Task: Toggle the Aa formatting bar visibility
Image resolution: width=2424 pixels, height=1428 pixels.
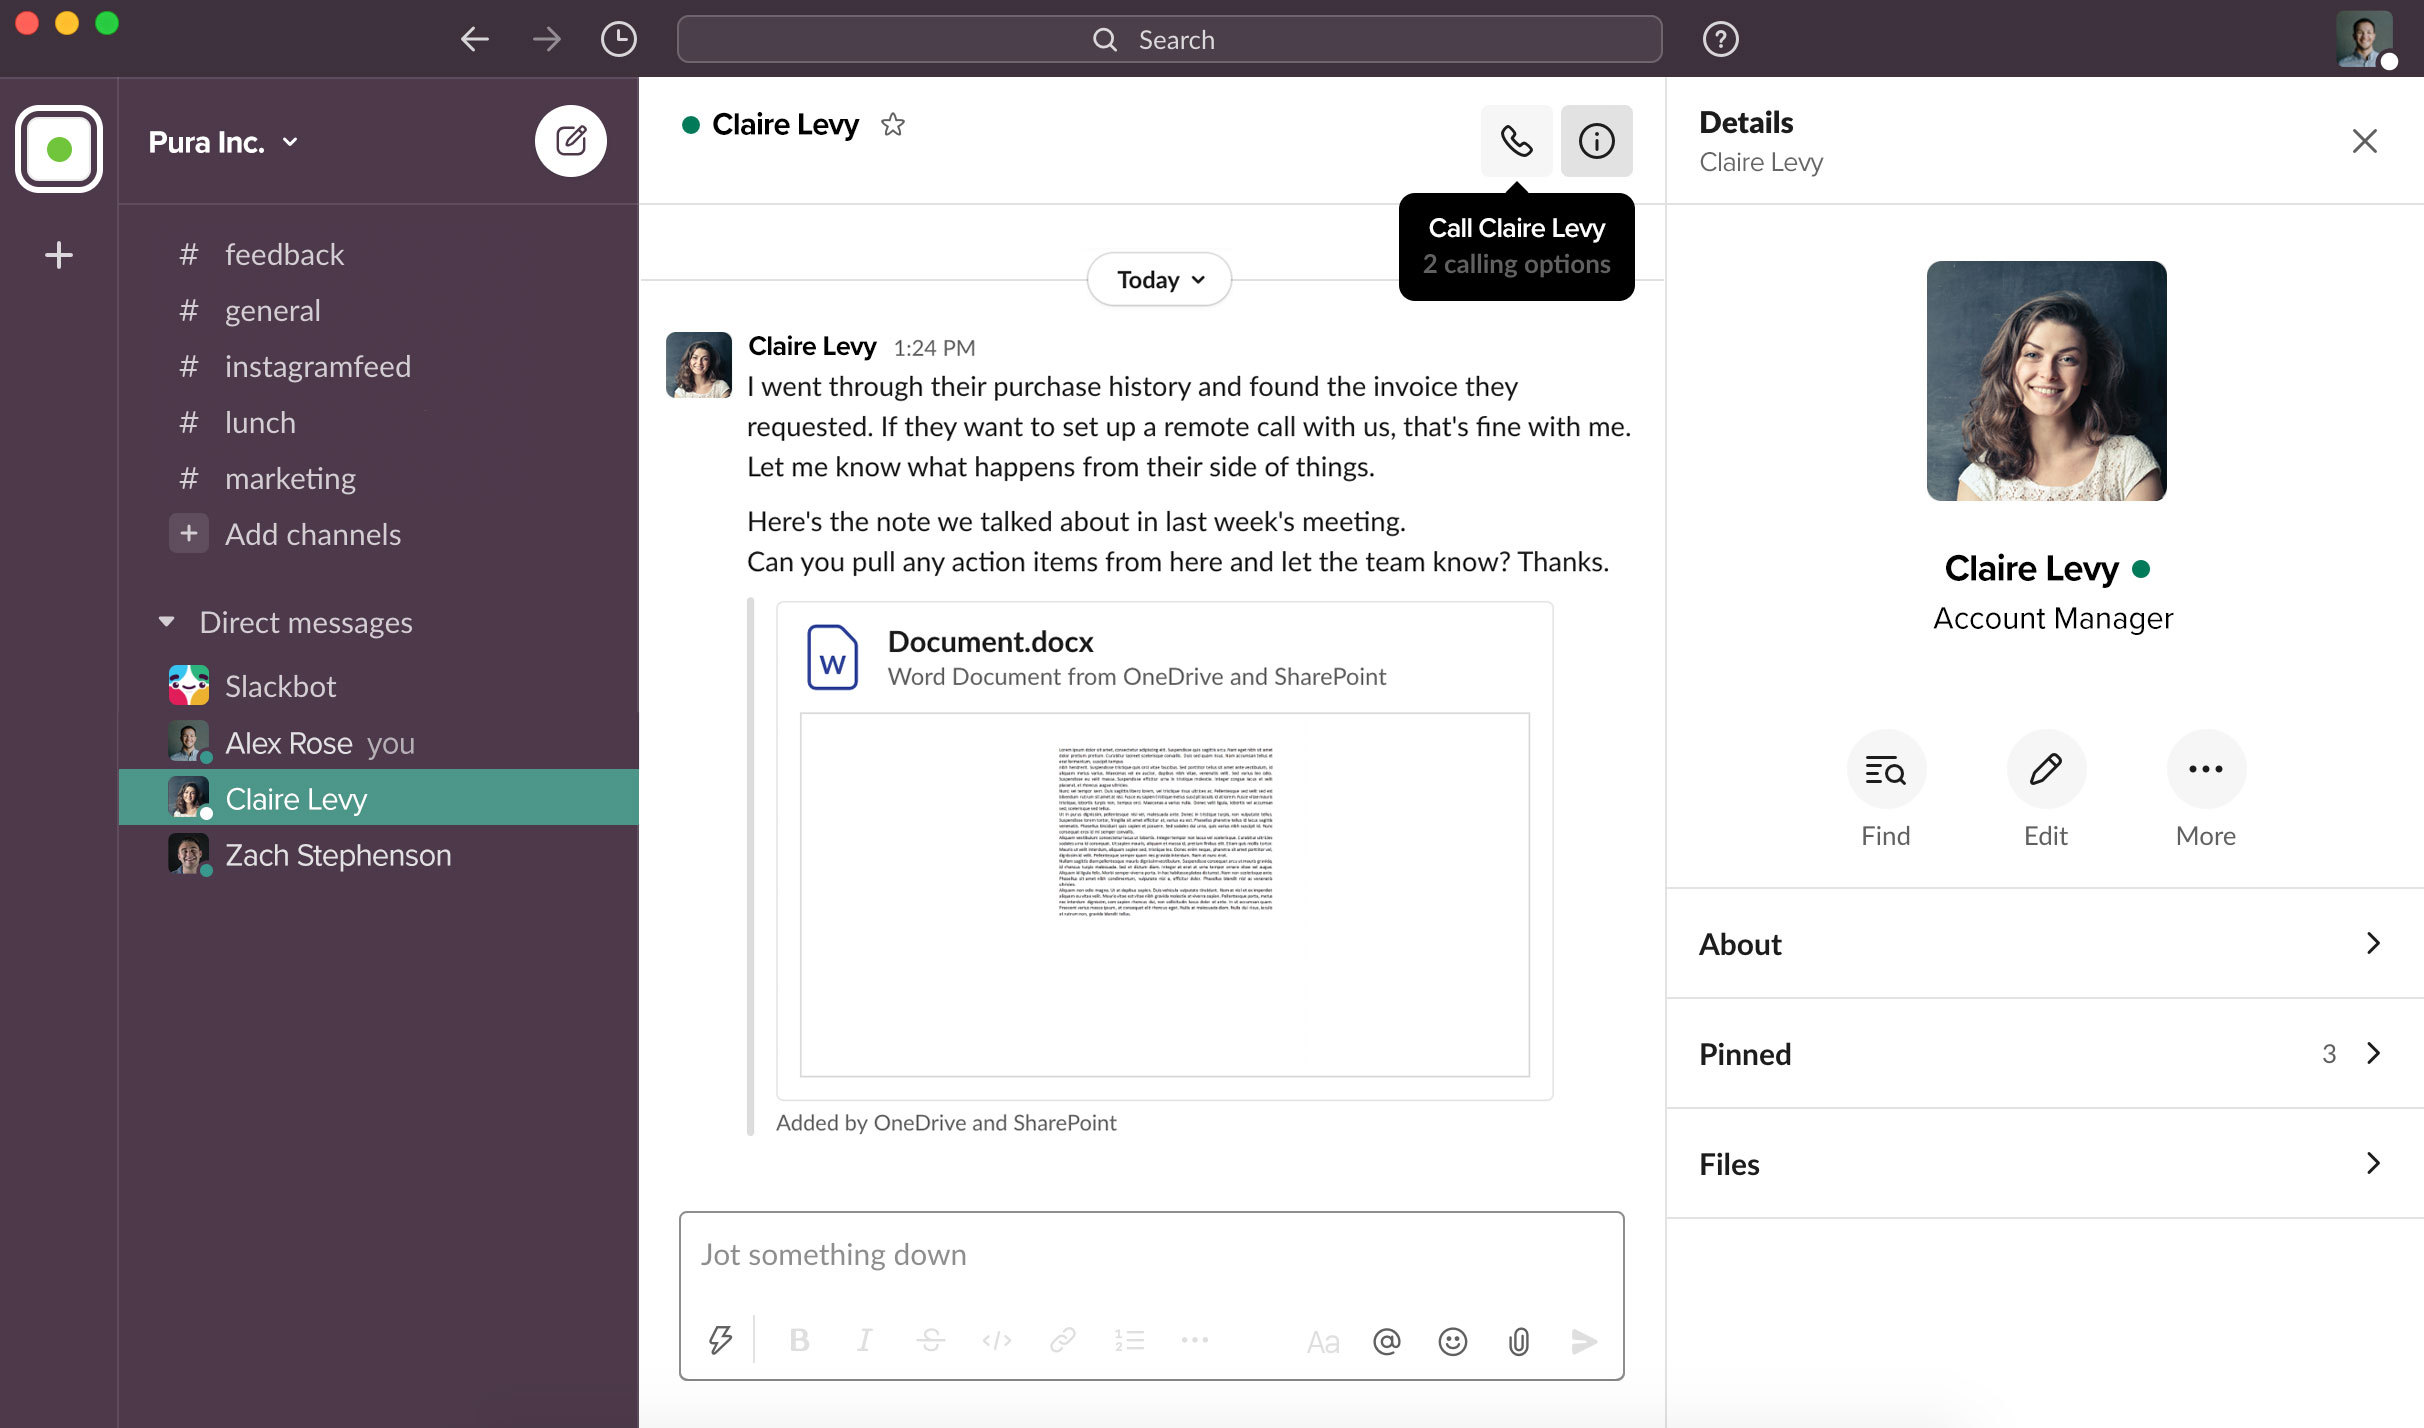Action: click(1322, 1341)
